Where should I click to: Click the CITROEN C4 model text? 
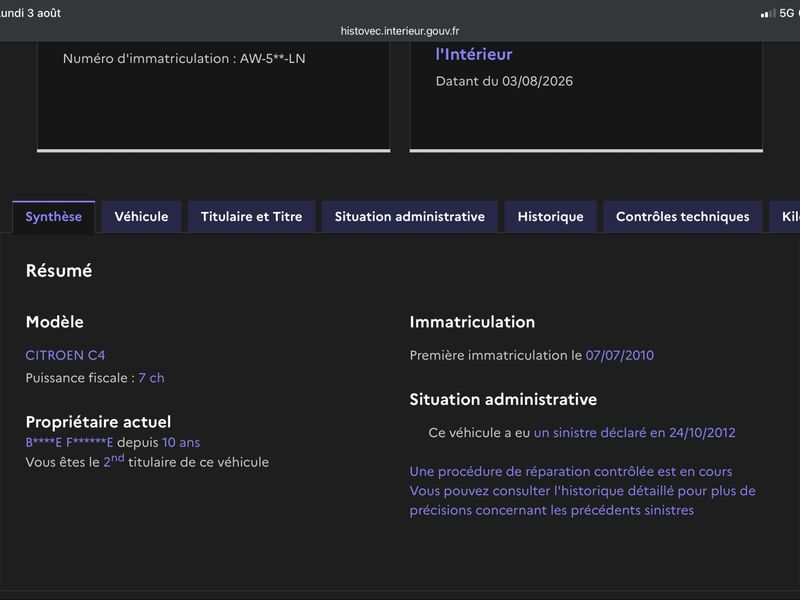click(x=65, y=355)
